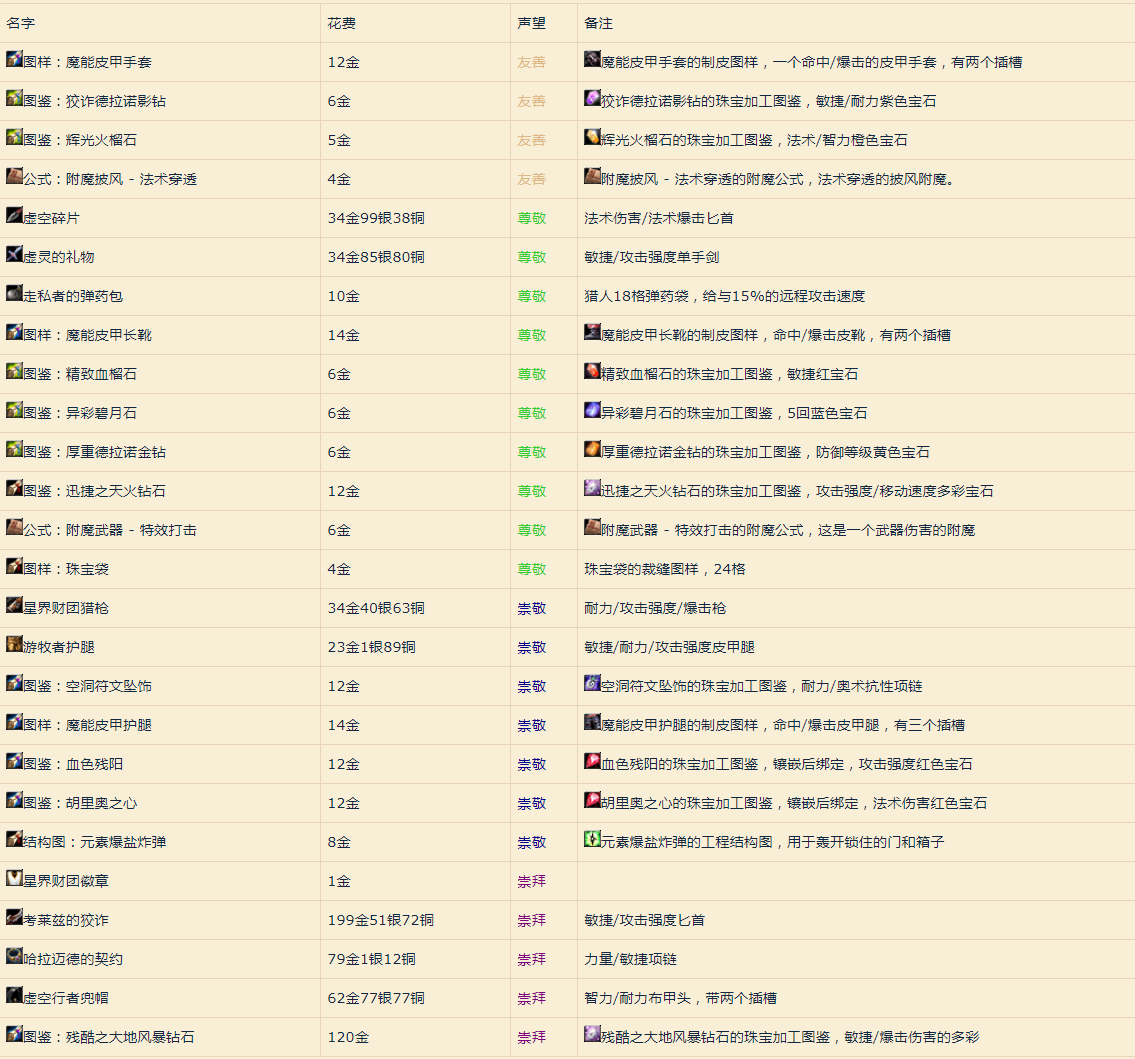Open 图鉴：残酷之大地风暴钻石 item link
Screen dimensions: 1135x1059
[108, 1037]
